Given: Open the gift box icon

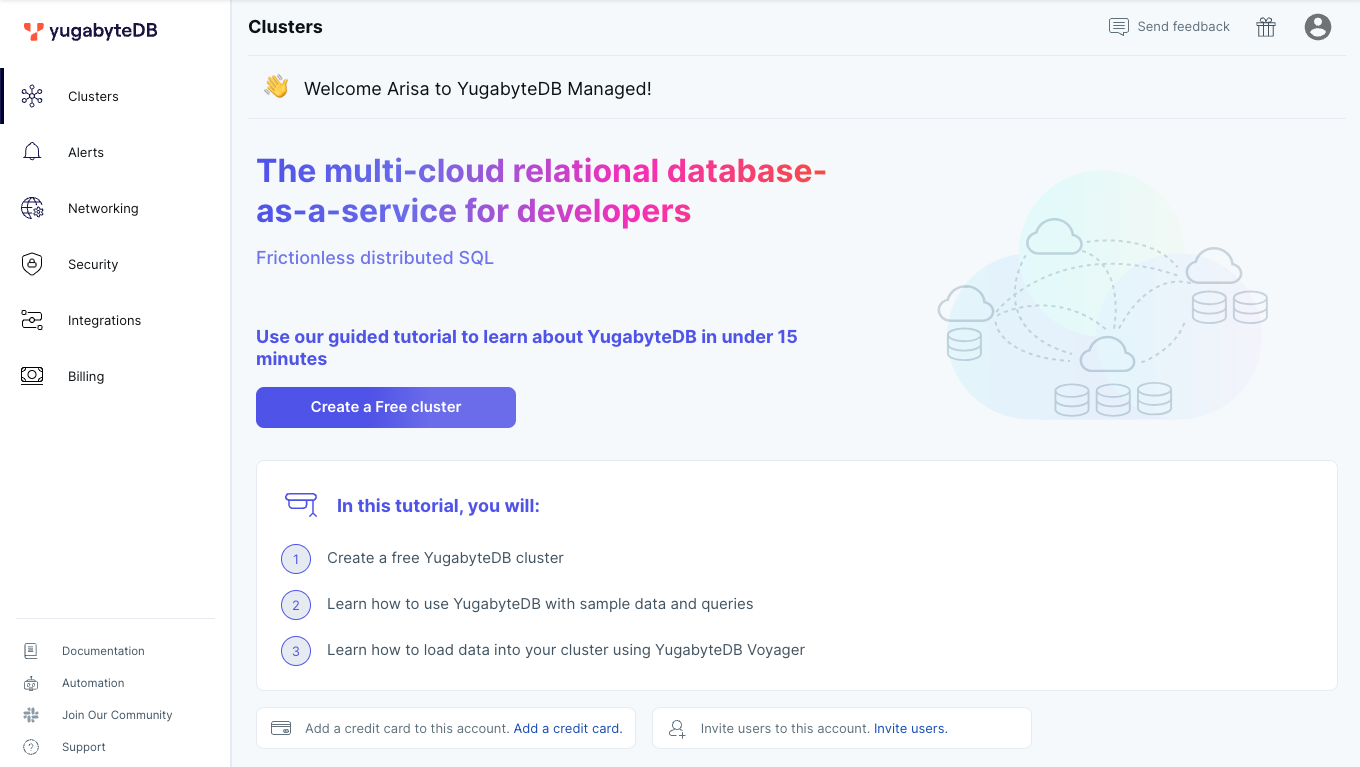Looking at the screenshot, I should click(1266, 27).
